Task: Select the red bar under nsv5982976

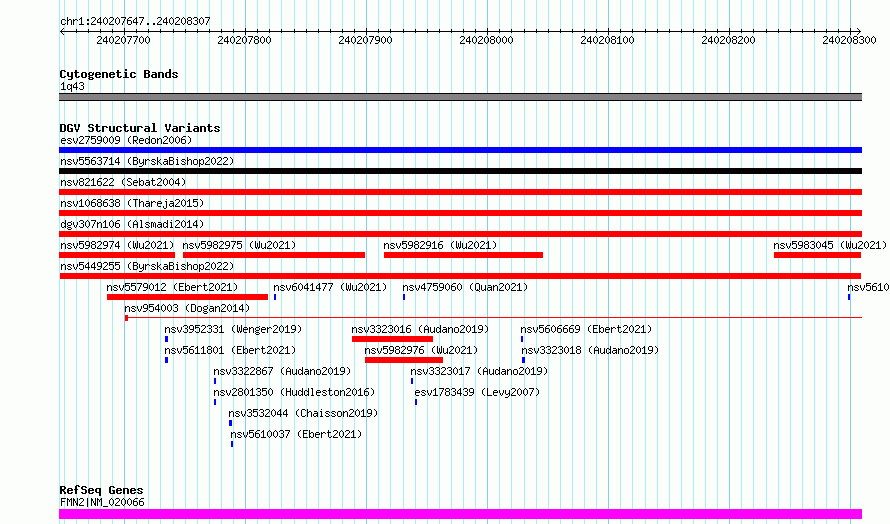Action: click(x=404, y=360)
